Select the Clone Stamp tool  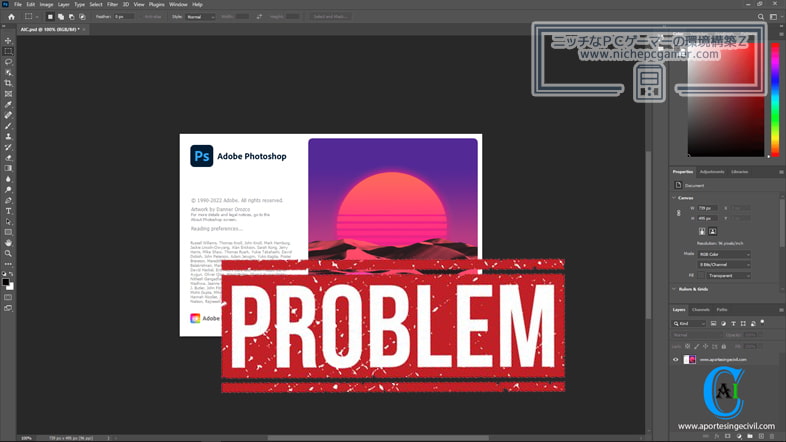tap(8, 136)
